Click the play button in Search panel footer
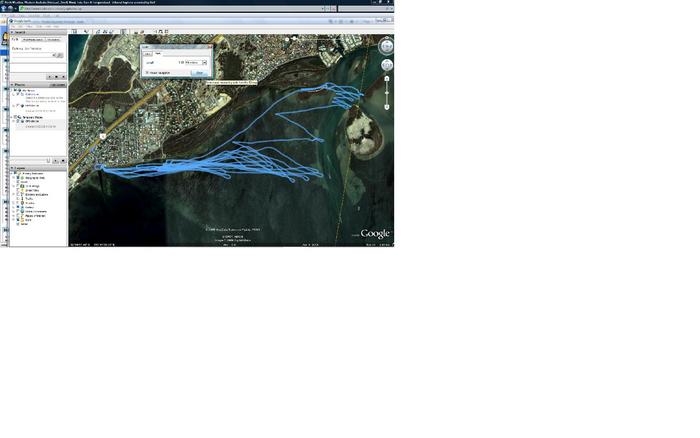The width and height of the screenshot is (700, 438). click(x=50, y=77)
